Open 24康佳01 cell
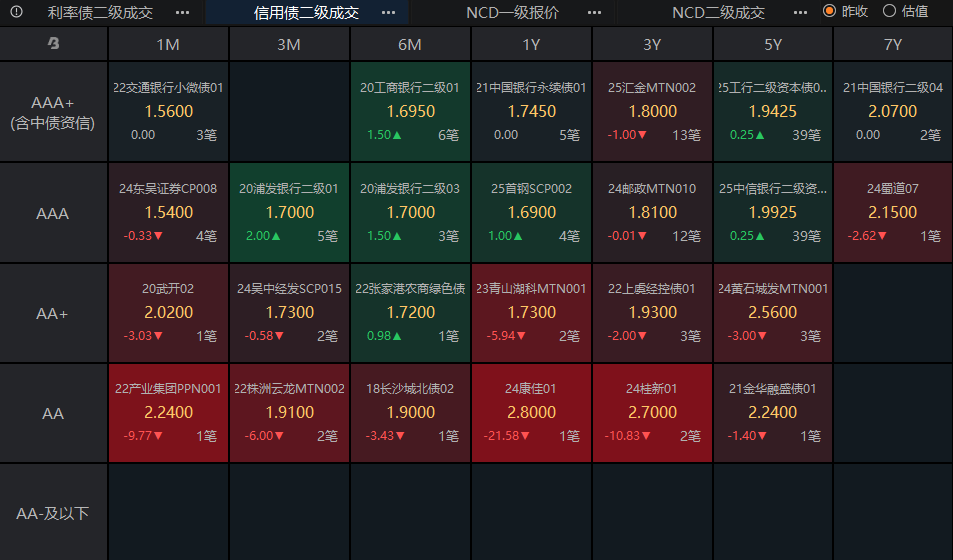Image resolution: width=953 pixels, height=560 pixels. (531, 413)
